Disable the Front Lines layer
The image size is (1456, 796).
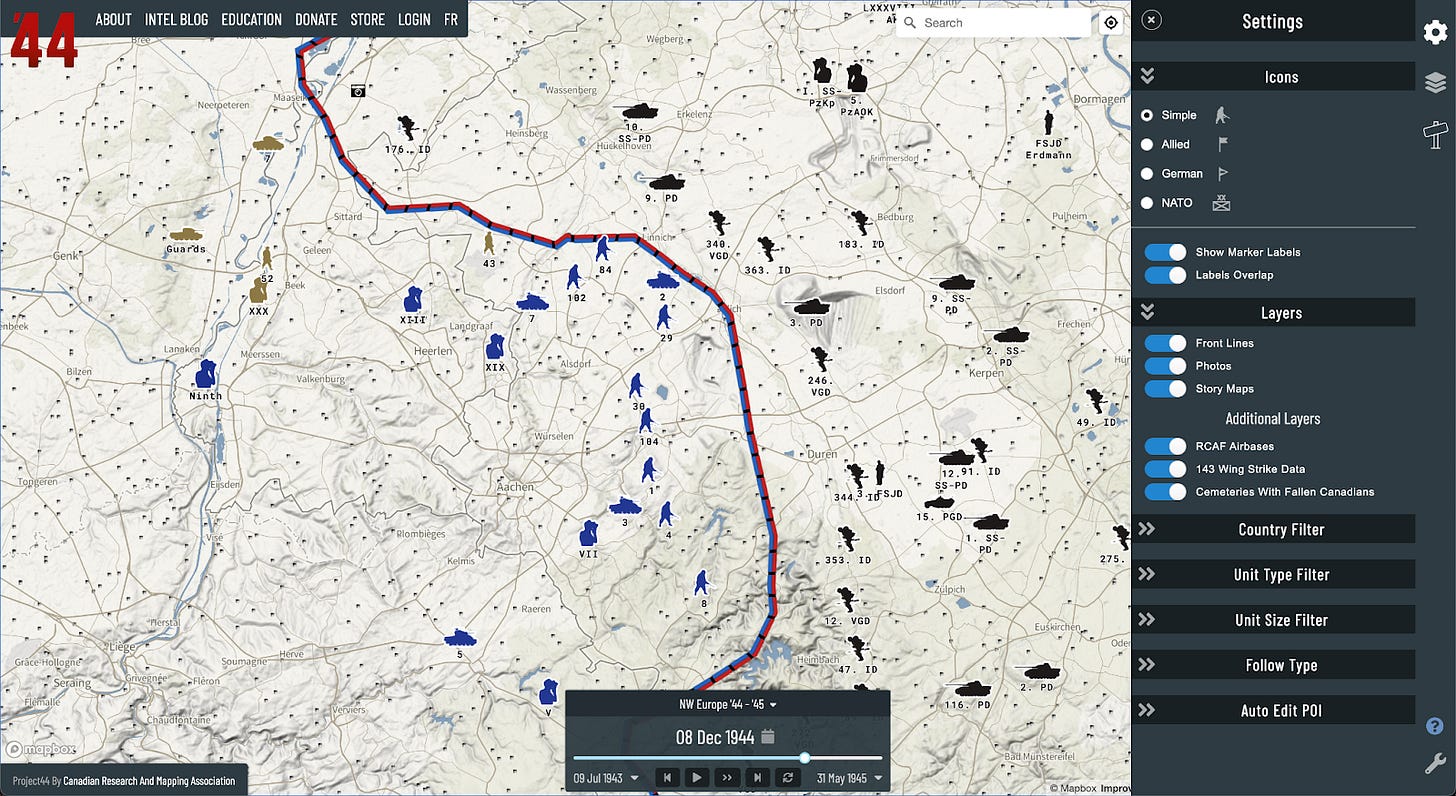point(1165,343)
